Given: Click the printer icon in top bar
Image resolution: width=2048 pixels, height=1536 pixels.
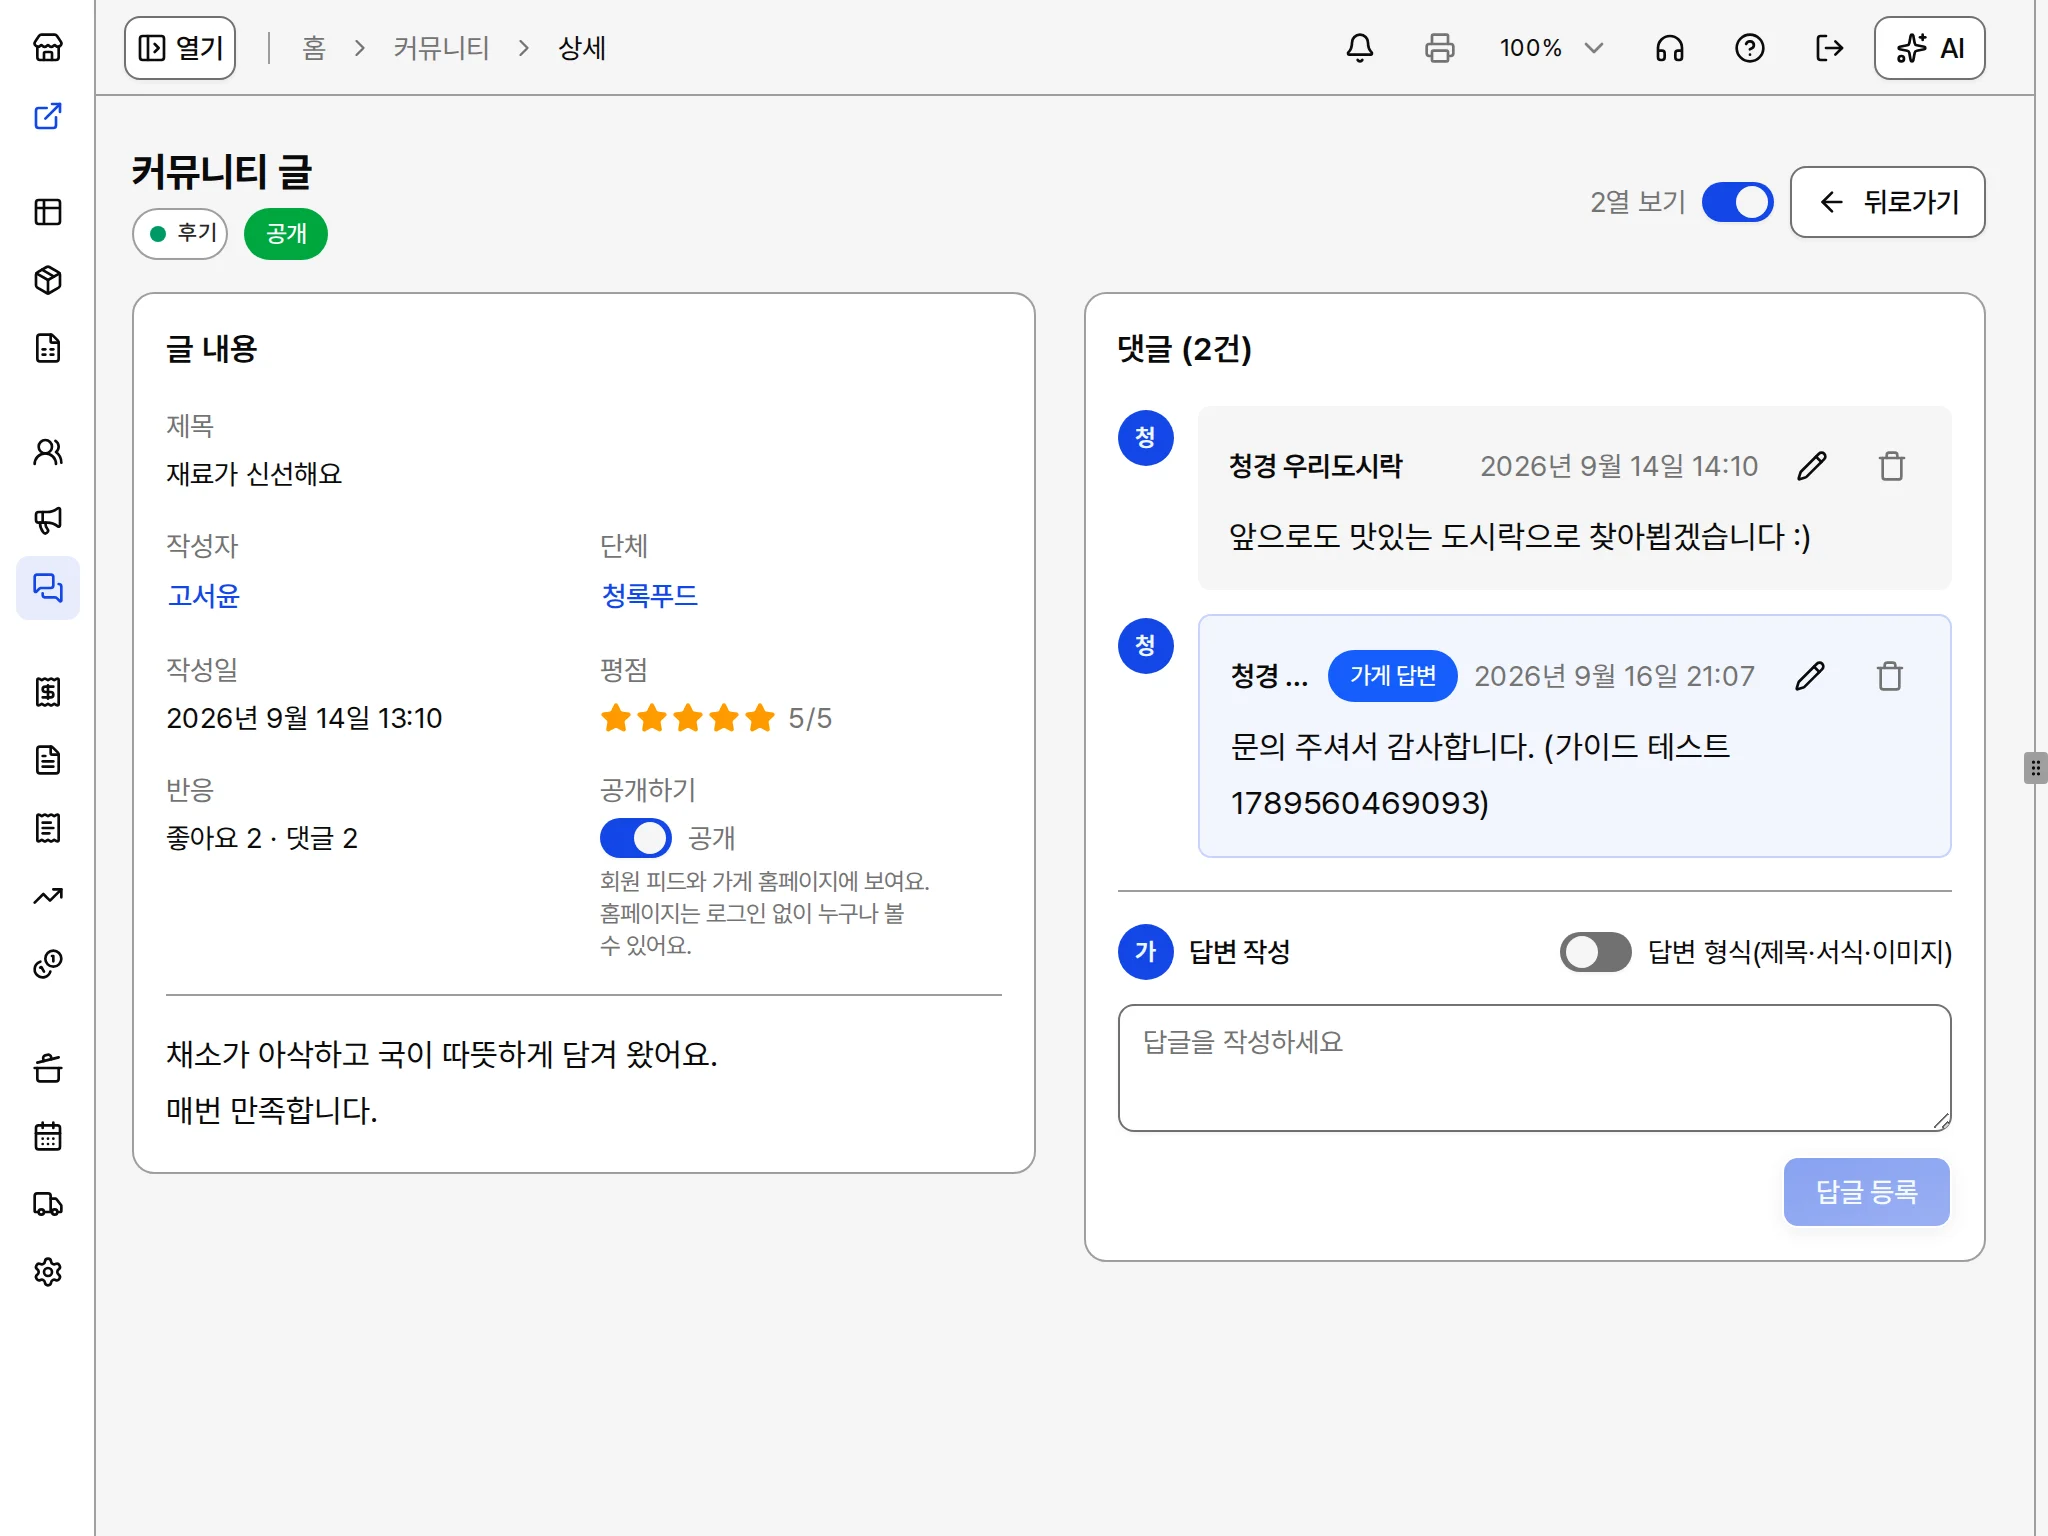Looking at the screenshot, I should 1439,48.
